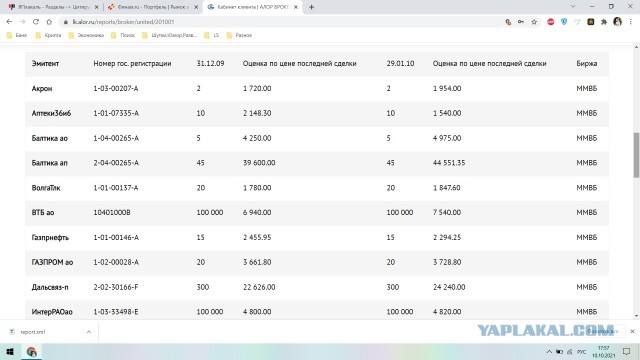Open the Windows Start menu
This screenshot has height=360, width=640.
pos(10,351)
